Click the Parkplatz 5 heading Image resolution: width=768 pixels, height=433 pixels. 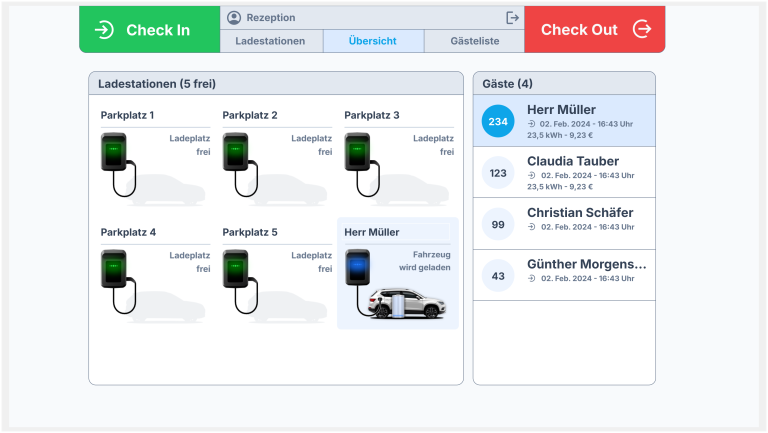250,232
